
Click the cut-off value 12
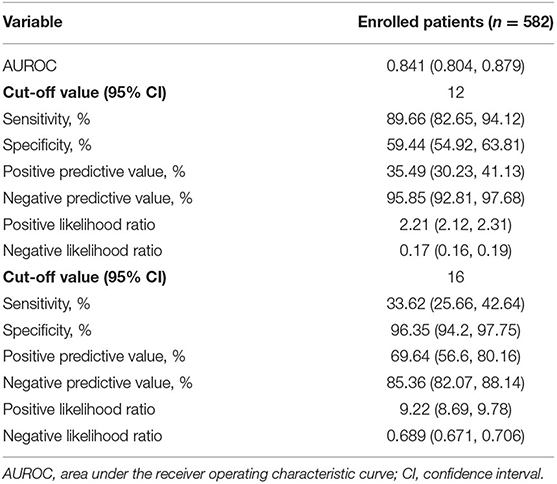pos(456,92)
